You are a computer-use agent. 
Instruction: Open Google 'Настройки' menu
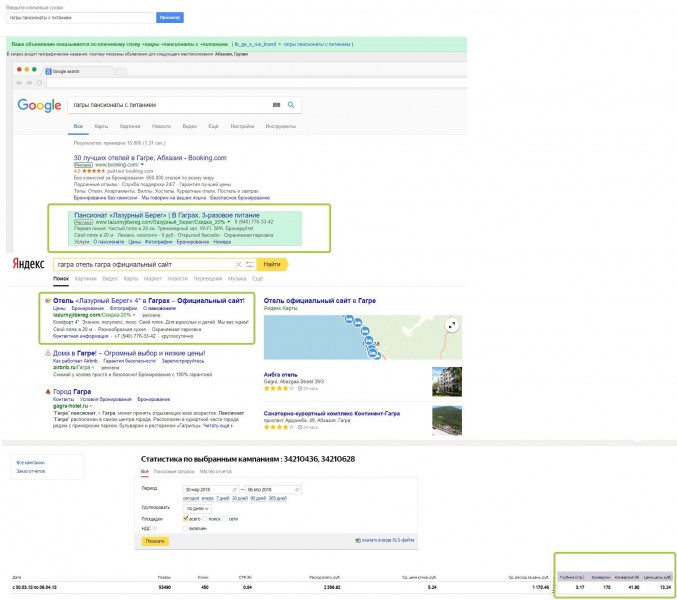pos(242,126)
